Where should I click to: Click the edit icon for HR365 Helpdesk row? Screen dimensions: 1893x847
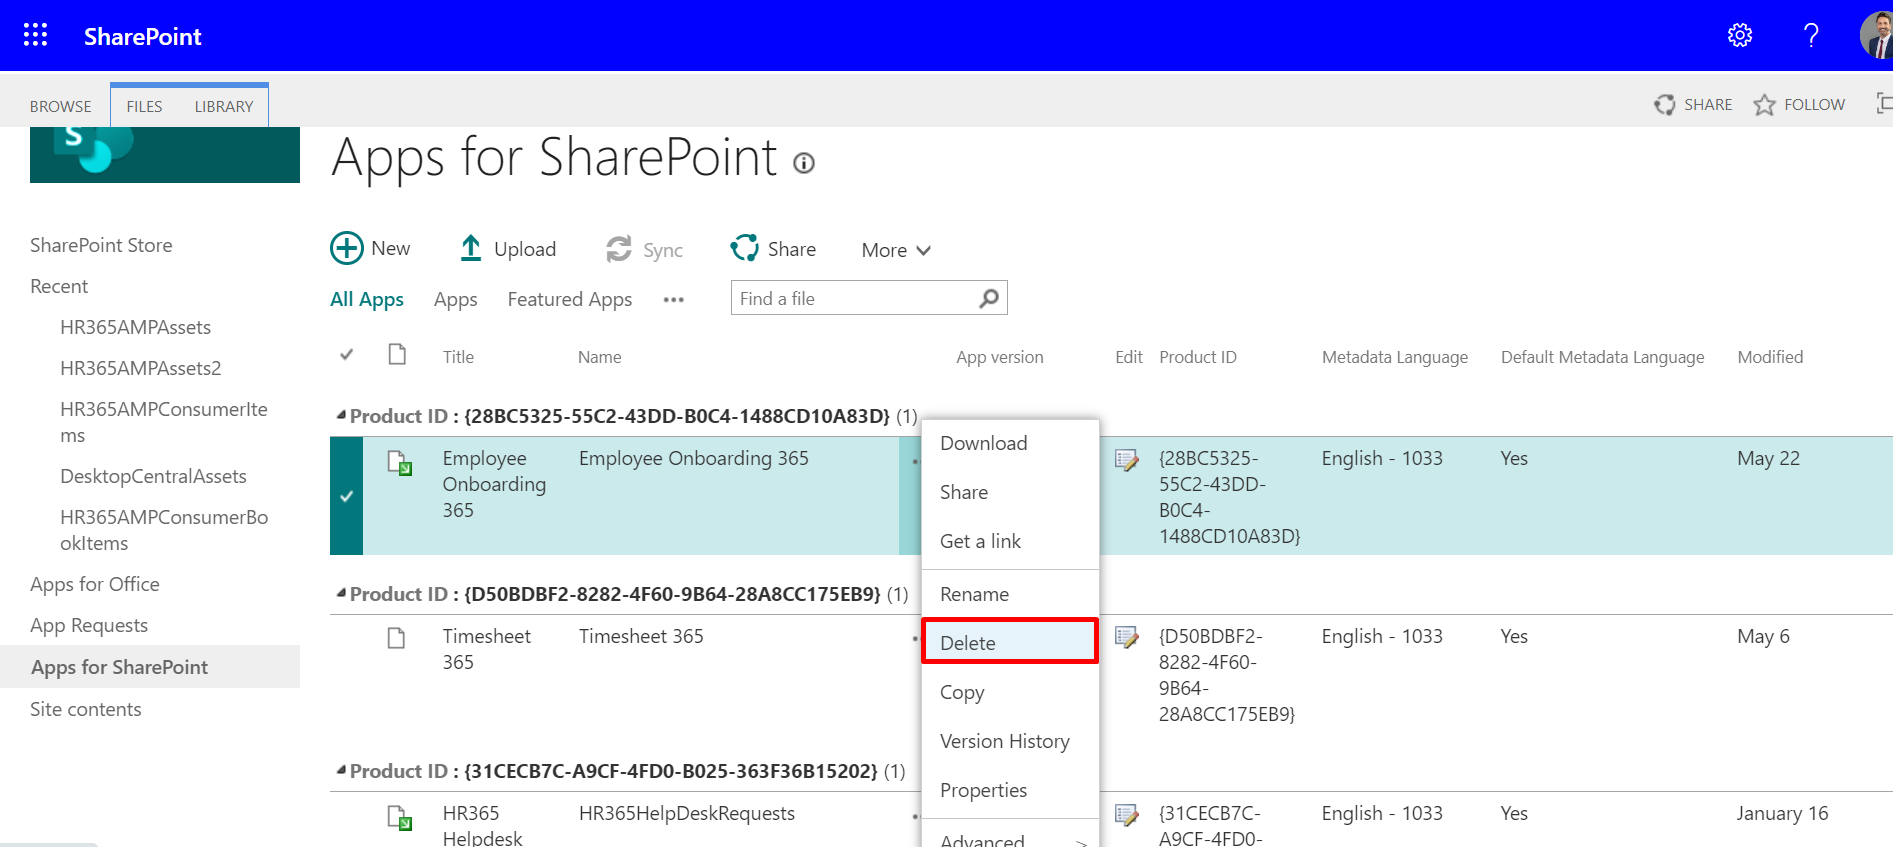(x=1127, y=815)
